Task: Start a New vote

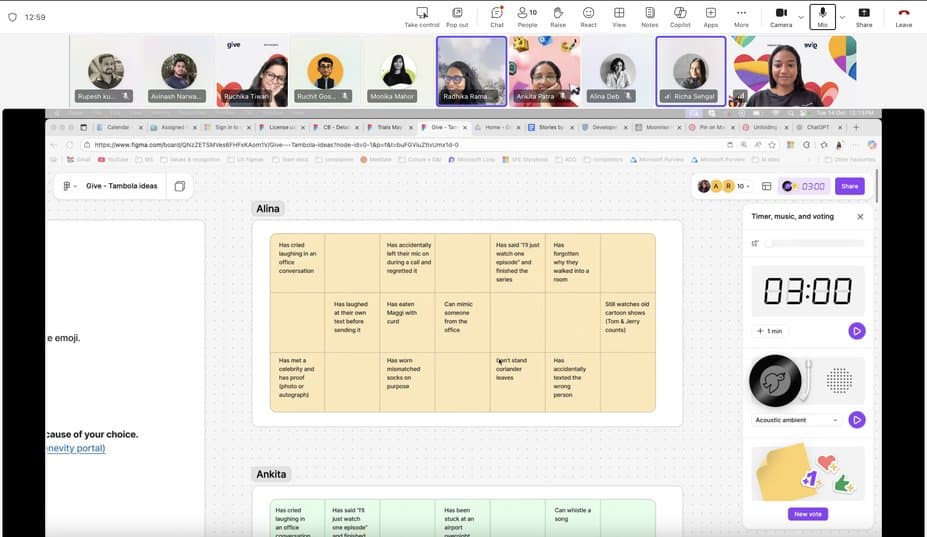Action: 808,514
